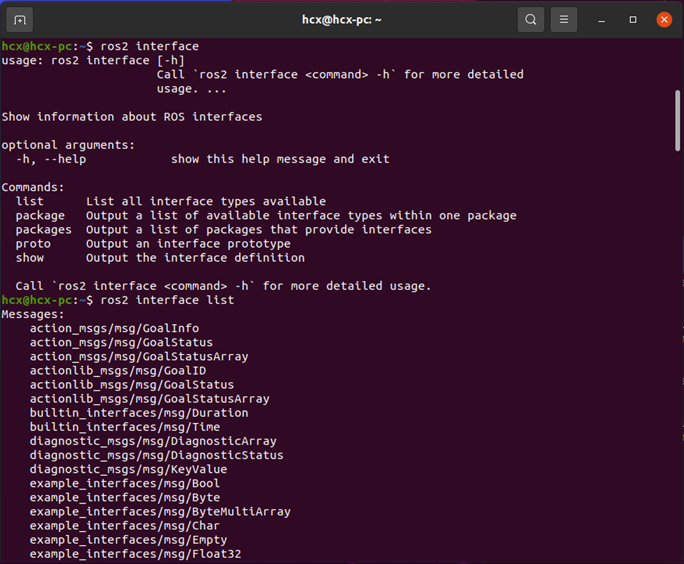Image resolution: width=684 pixels, height=564 pixels.
Task: Click the search icon in the title bar
Action: click(531, 19)
